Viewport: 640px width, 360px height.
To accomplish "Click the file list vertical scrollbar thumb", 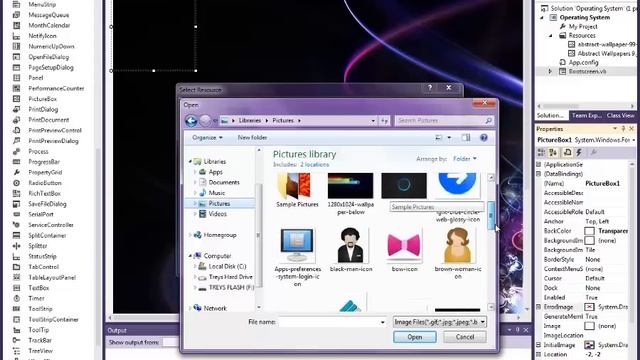I will (x=491, y=215).
